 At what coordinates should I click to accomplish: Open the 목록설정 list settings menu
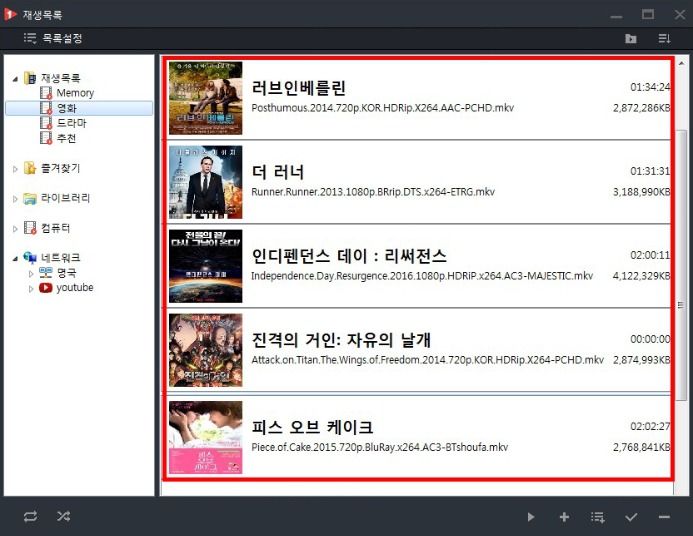[53, 38]
